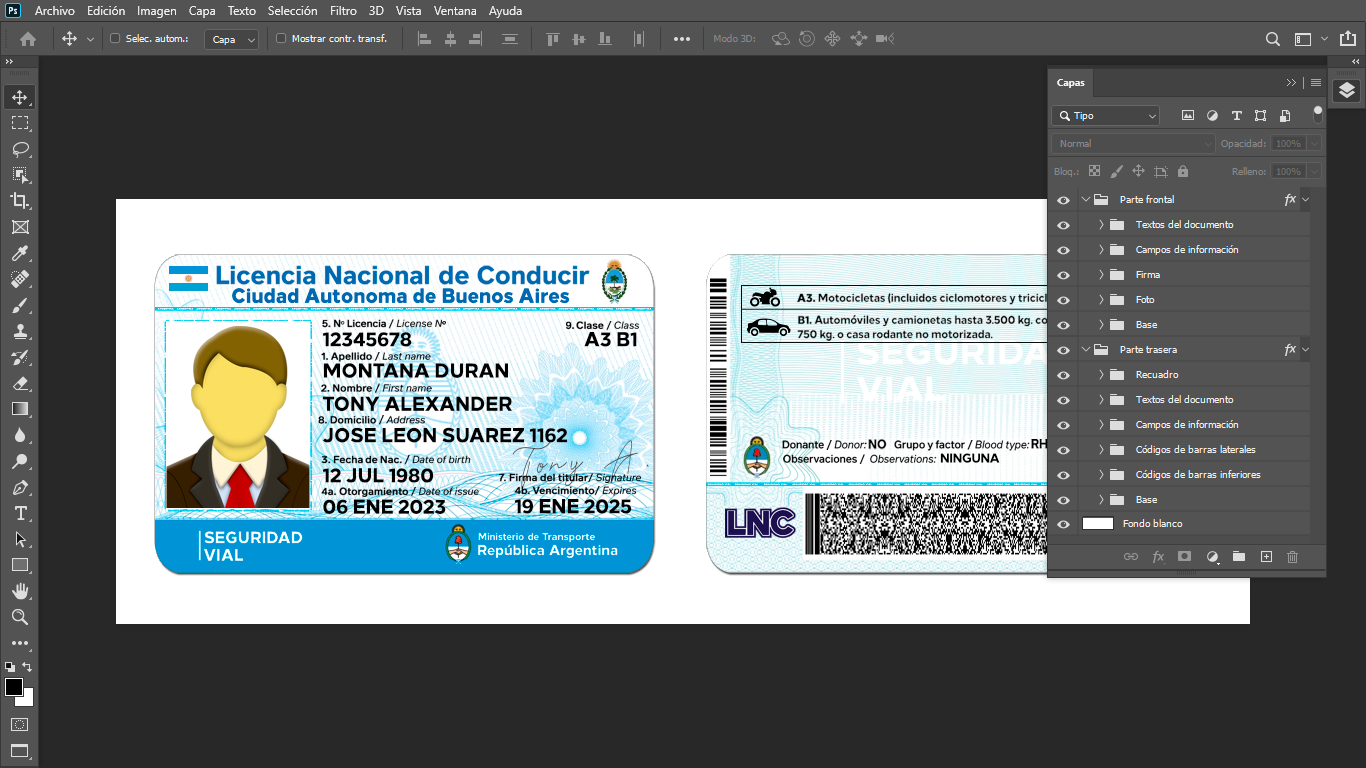Toggle the layer filter on/off switch
This screenshot has width=1366, height=768.
tap(1318, 115)
